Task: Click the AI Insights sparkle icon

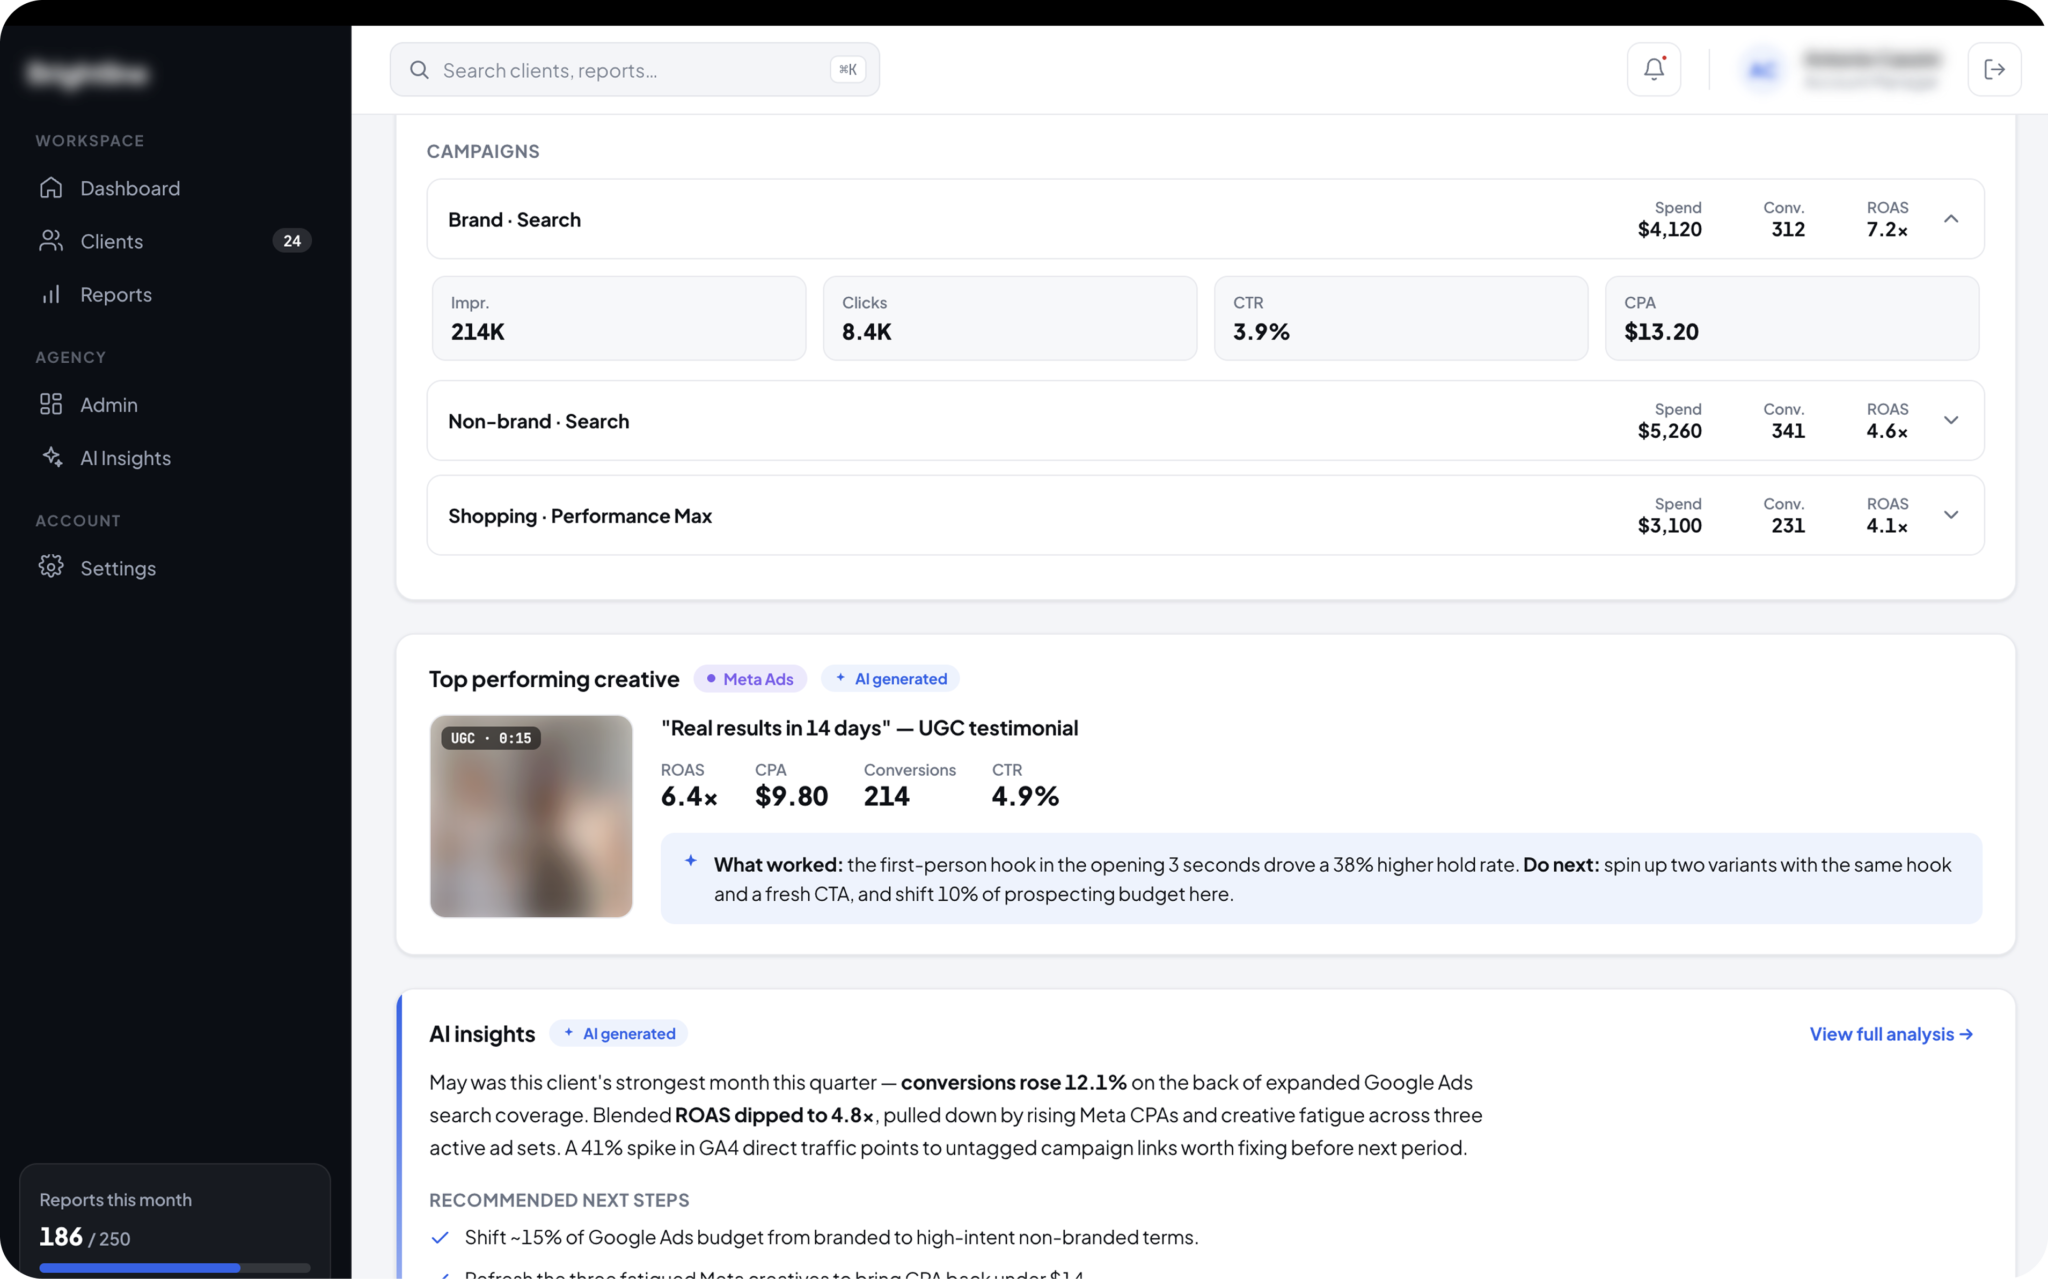Action: pyautogui.click(x=51, y=457)
